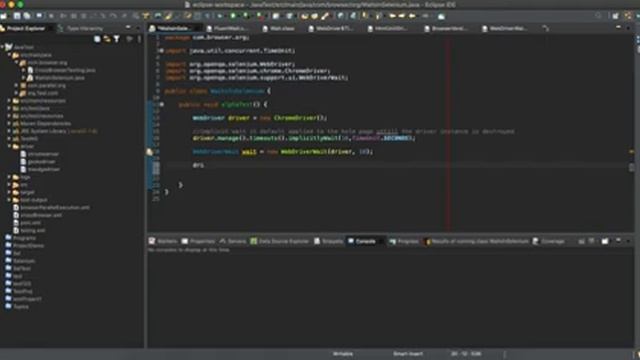Select the chromedriver file
The width and height of the screenshot is (640, 360).
(x=40, y=154)
